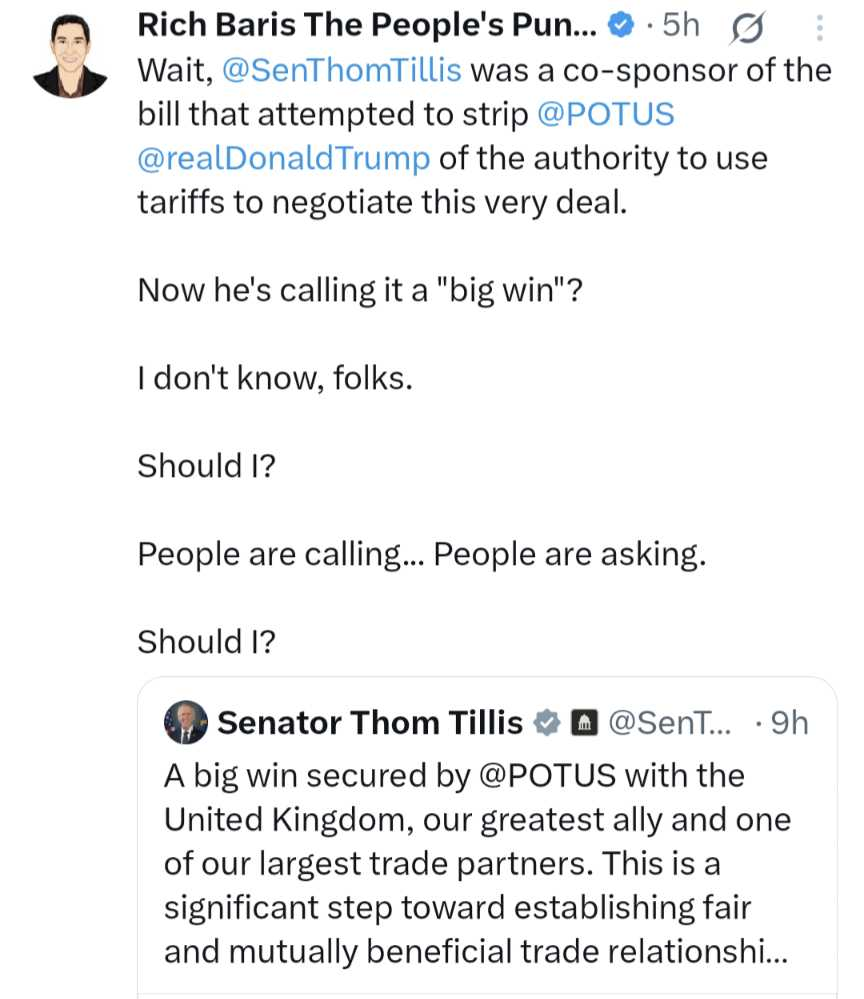864x999 pixels.
Task: Open the @SenThomTillis mention link
Action: [342, 70]
